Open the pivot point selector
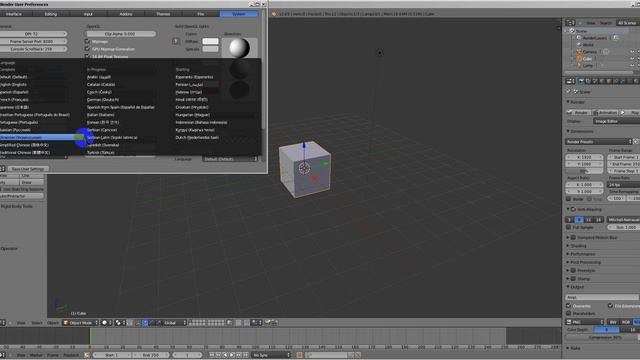Screen dimensions: 640x360 [120, 322]
